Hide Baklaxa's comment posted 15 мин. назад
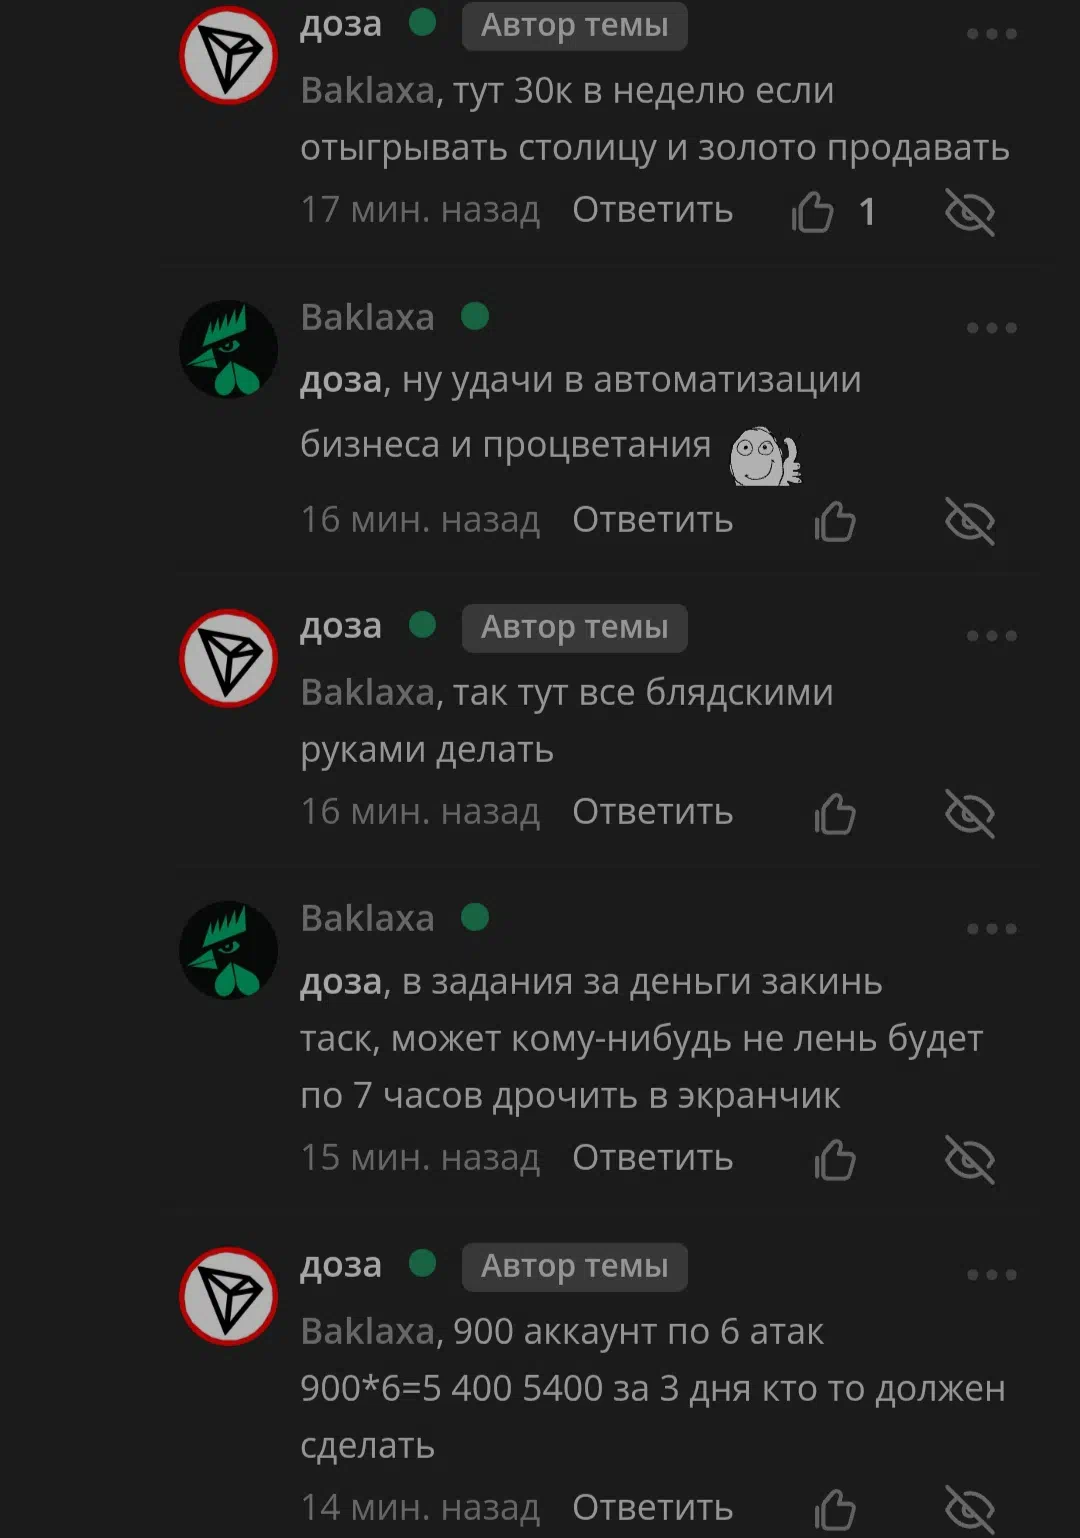 970,1159
